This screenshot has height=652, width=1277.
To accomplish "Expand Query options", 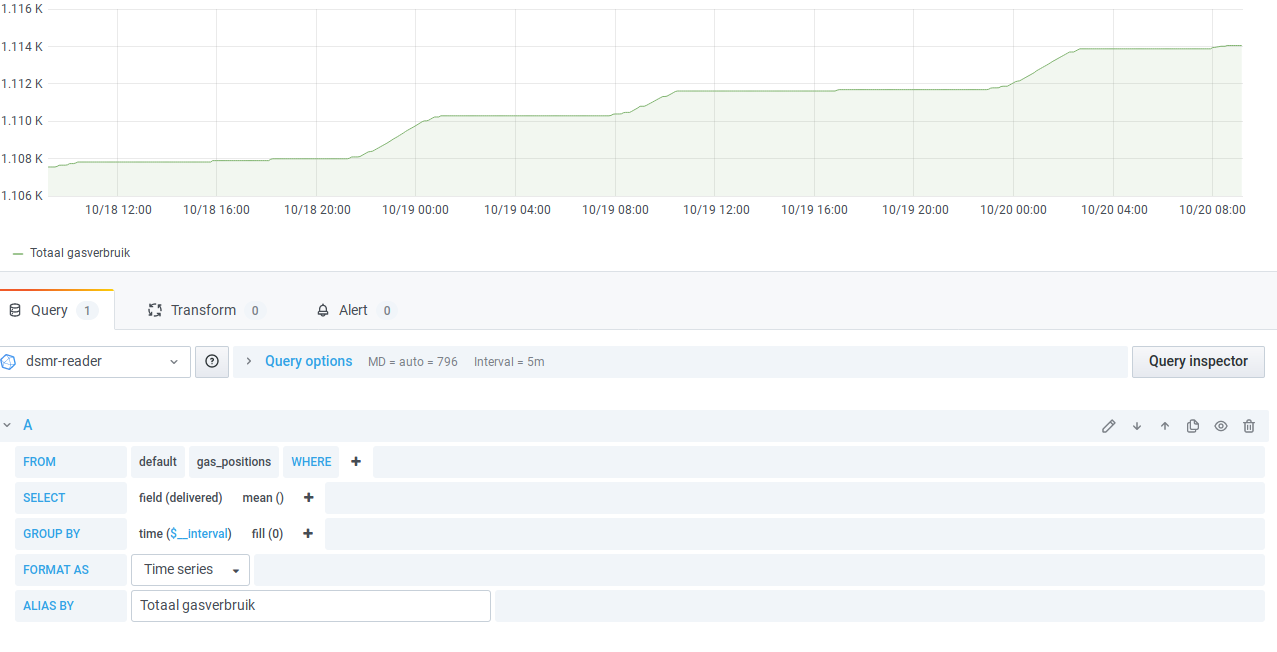I will (308, 361).
